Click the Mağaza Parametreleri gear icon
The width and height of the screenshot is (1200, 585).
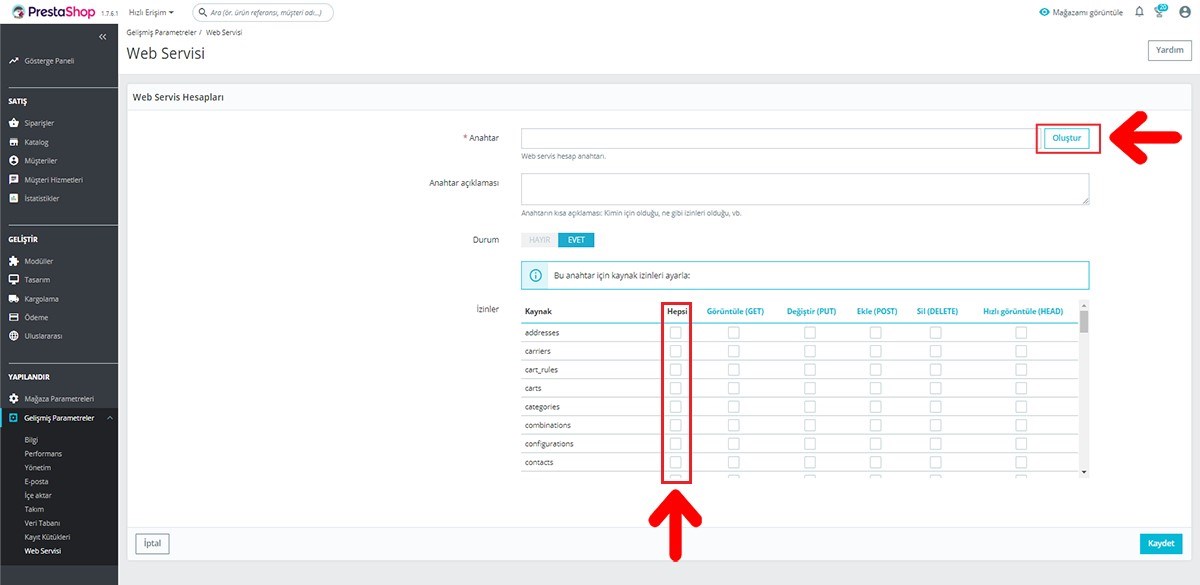tap(14, 399)
